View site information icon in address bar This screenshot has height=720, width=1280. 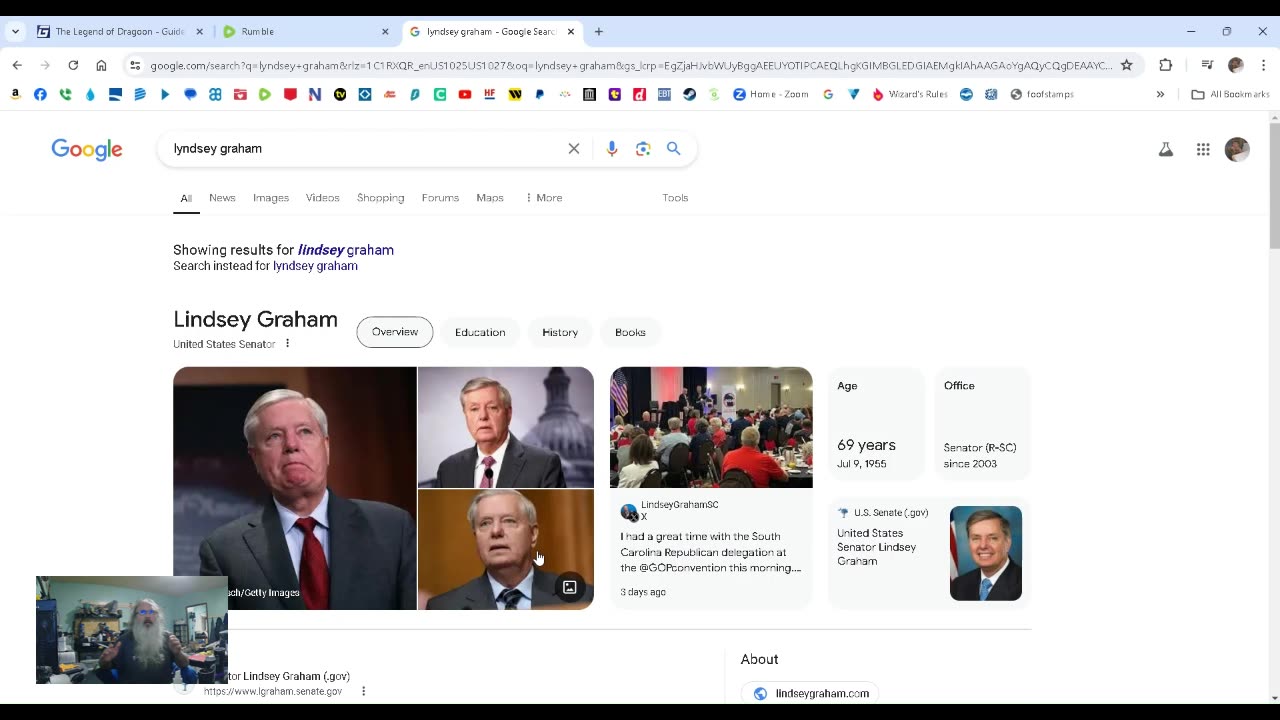pyautogui.click(x=135, y=65)
